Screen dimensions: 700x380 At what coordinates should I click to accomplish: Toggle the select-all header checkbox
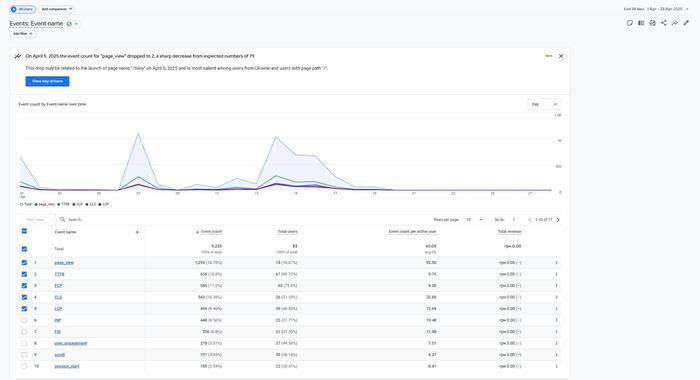[24, 231]
